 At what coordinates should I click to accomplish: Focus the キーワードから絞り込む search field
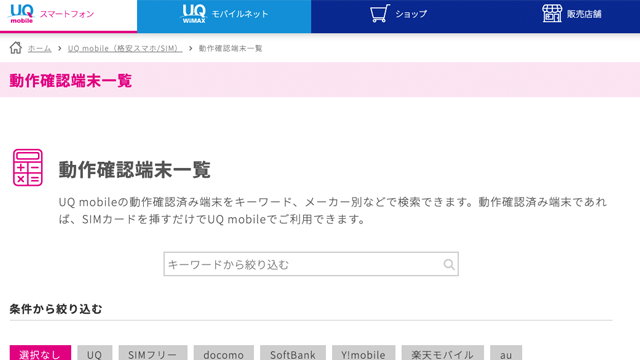(x=311, y=264)
